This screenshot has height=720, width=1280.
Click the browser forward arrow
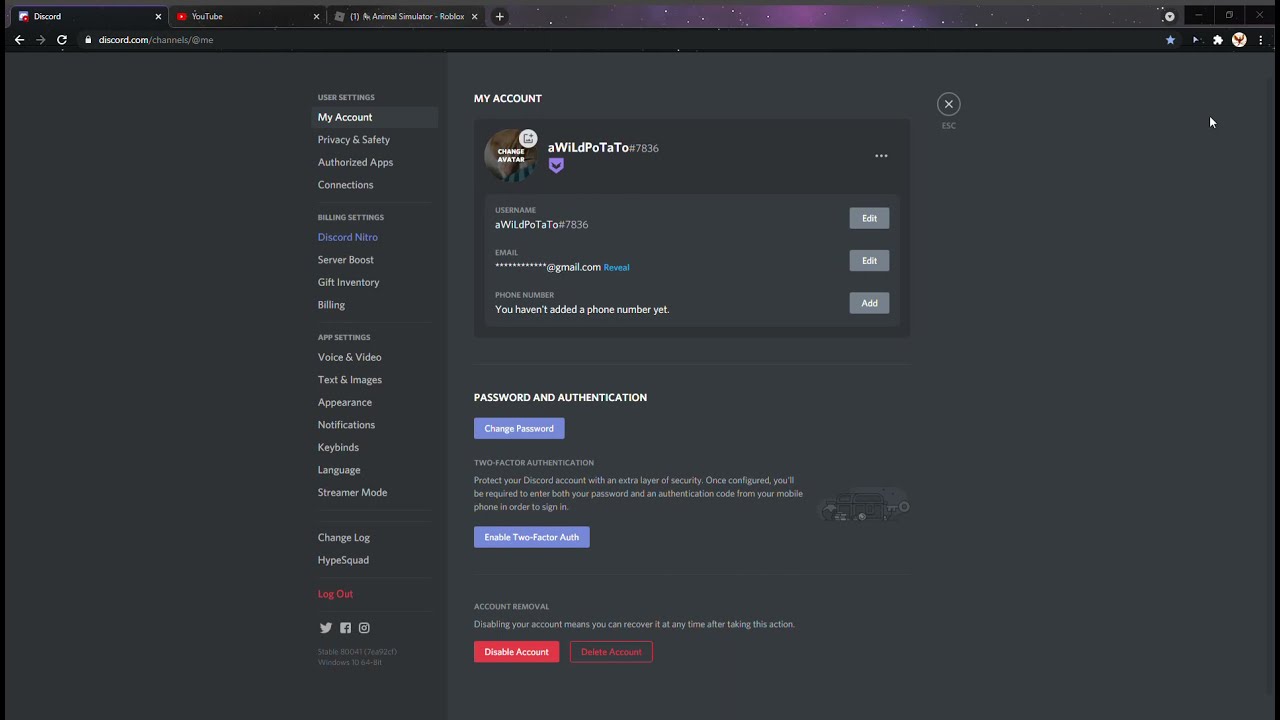point(40,40)
